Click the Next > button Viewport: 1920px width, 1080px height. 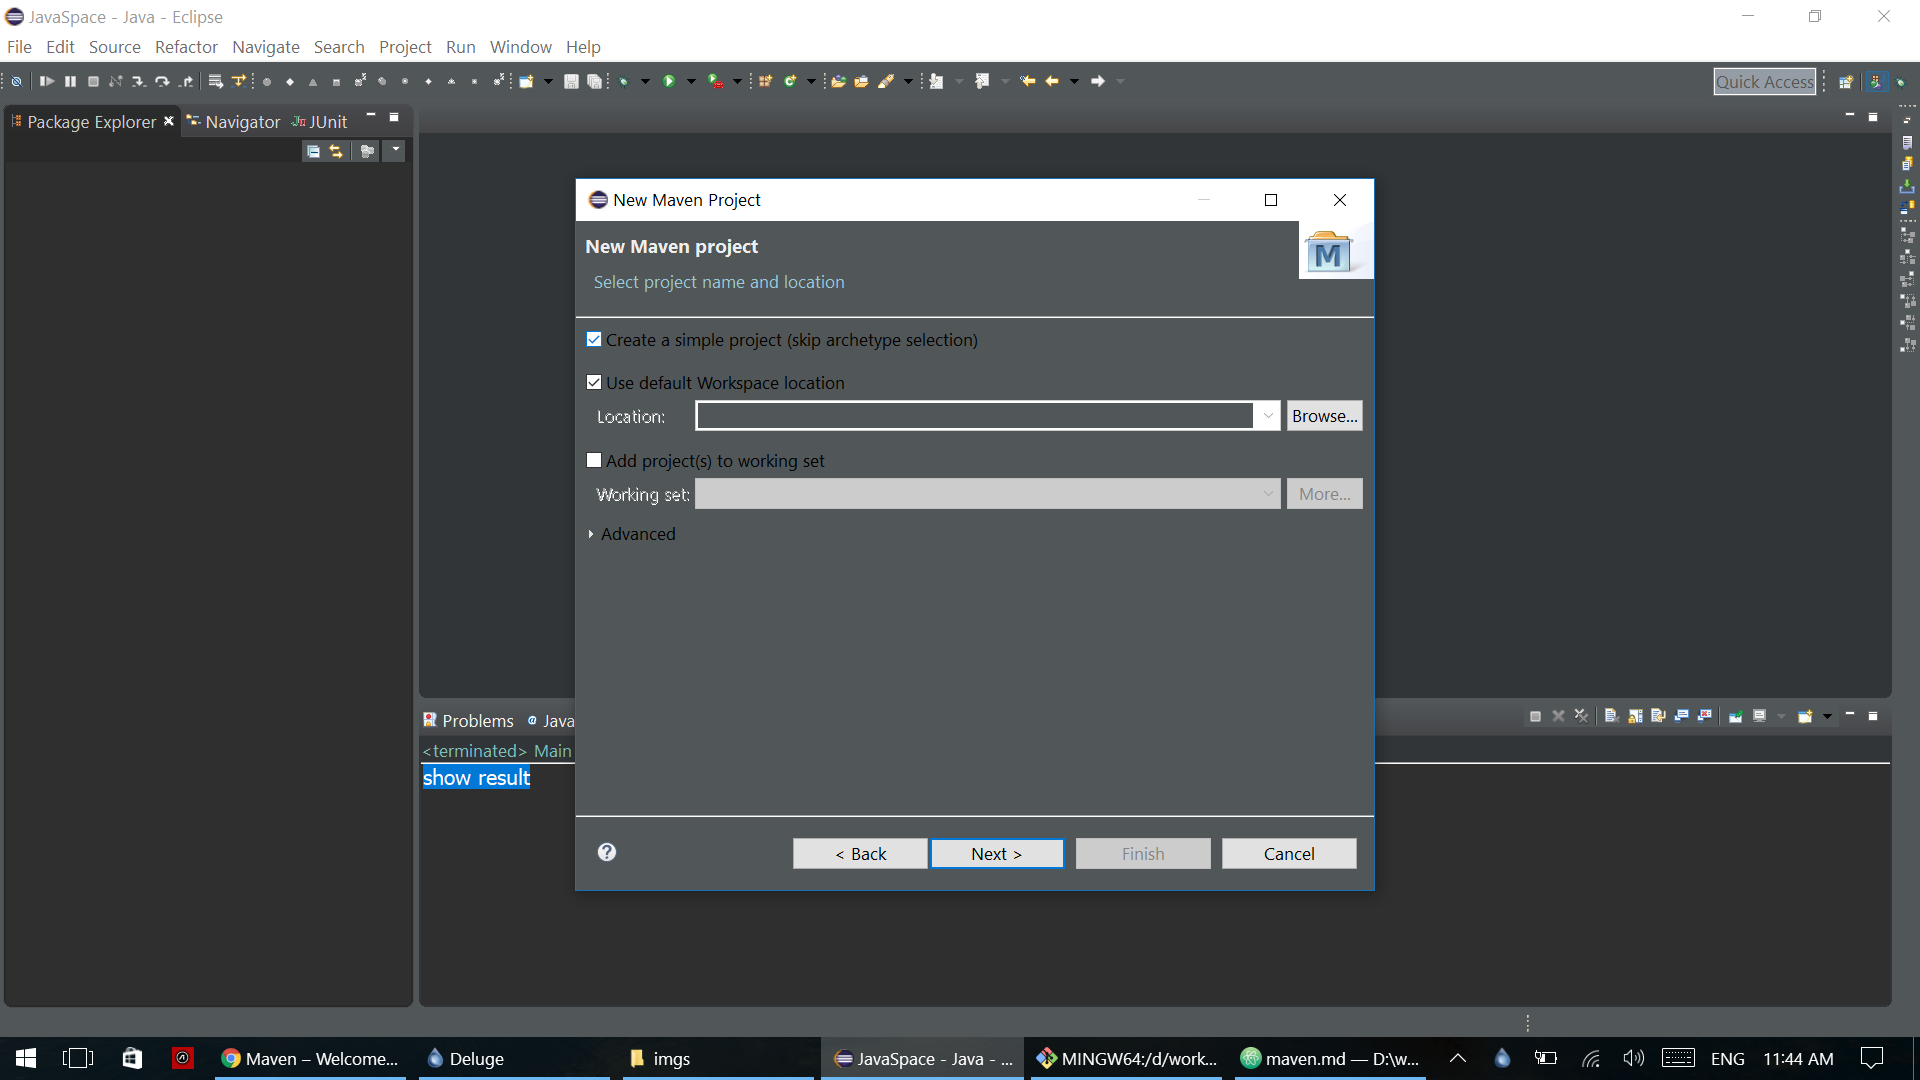997,854
